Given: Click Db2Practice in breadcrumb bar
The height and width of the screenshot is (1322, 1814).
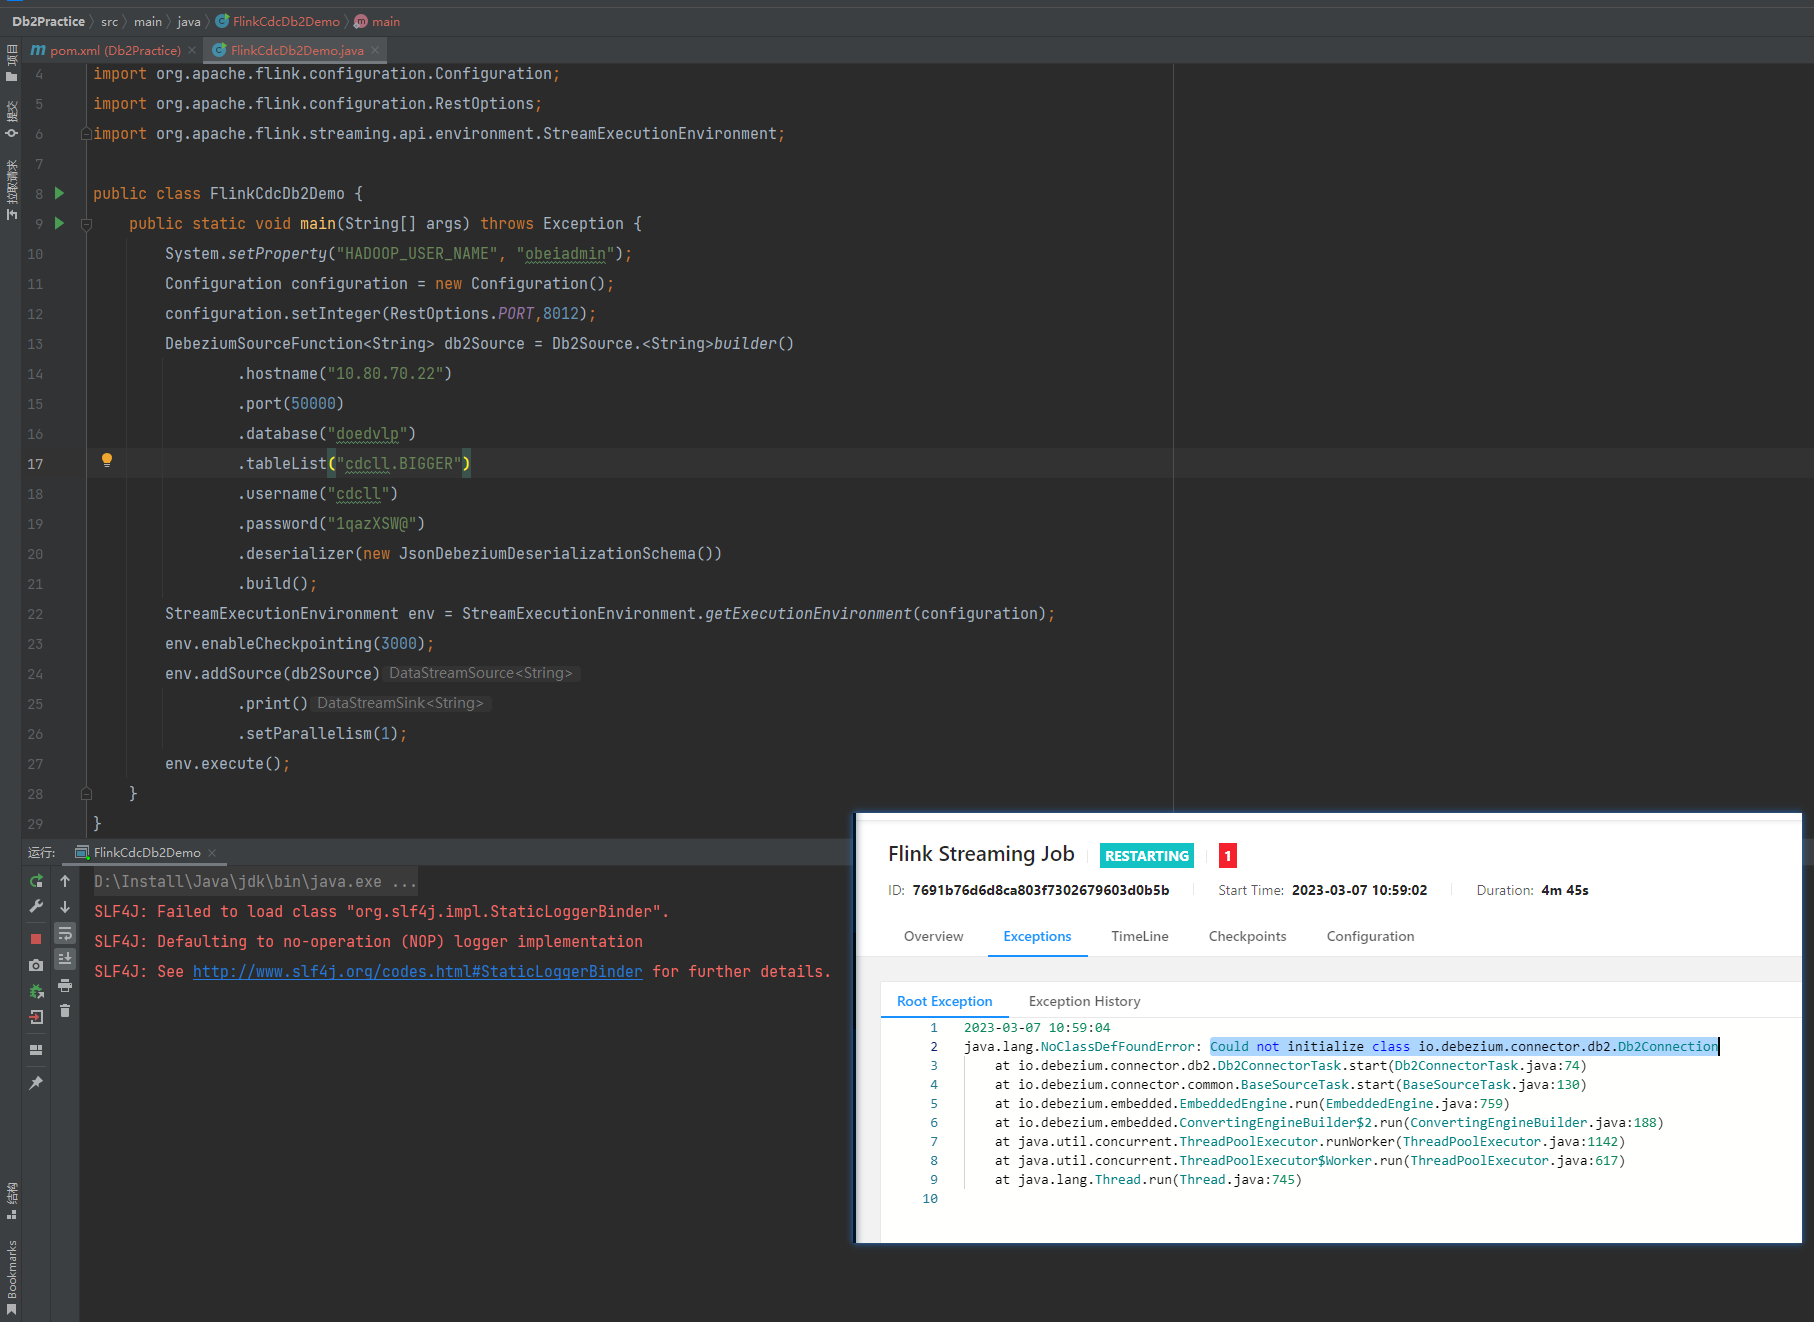Looking at the screenshot, I should click(x=48, y=21).
